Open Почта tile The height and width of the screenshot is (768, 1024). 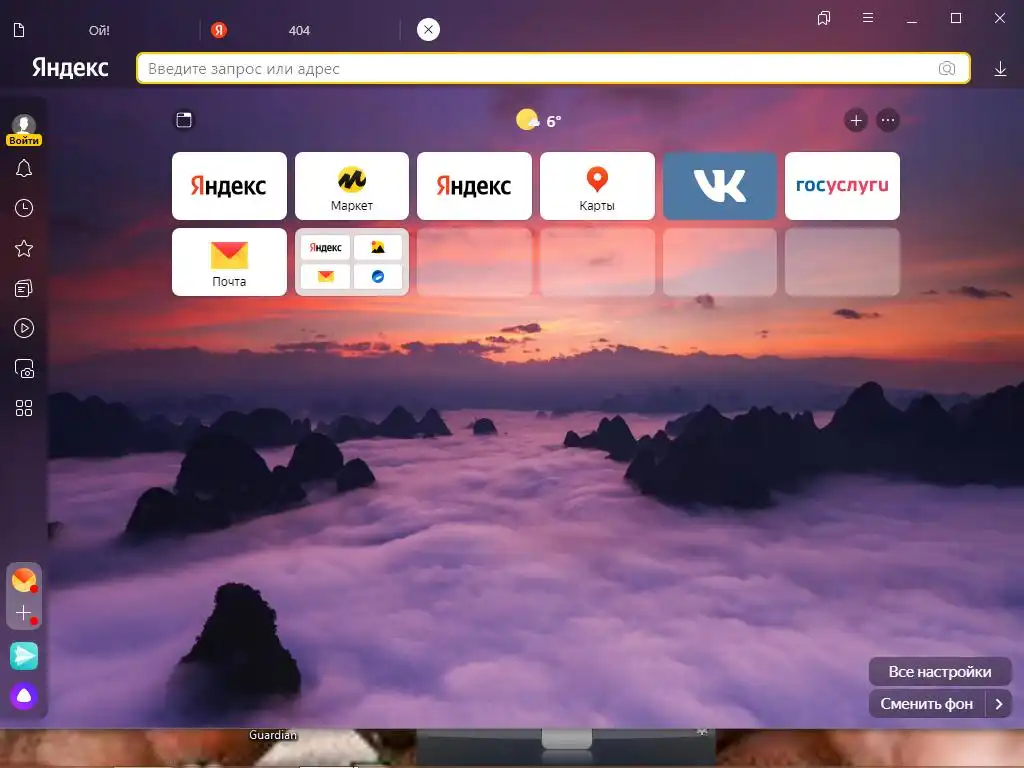(229, 262)
